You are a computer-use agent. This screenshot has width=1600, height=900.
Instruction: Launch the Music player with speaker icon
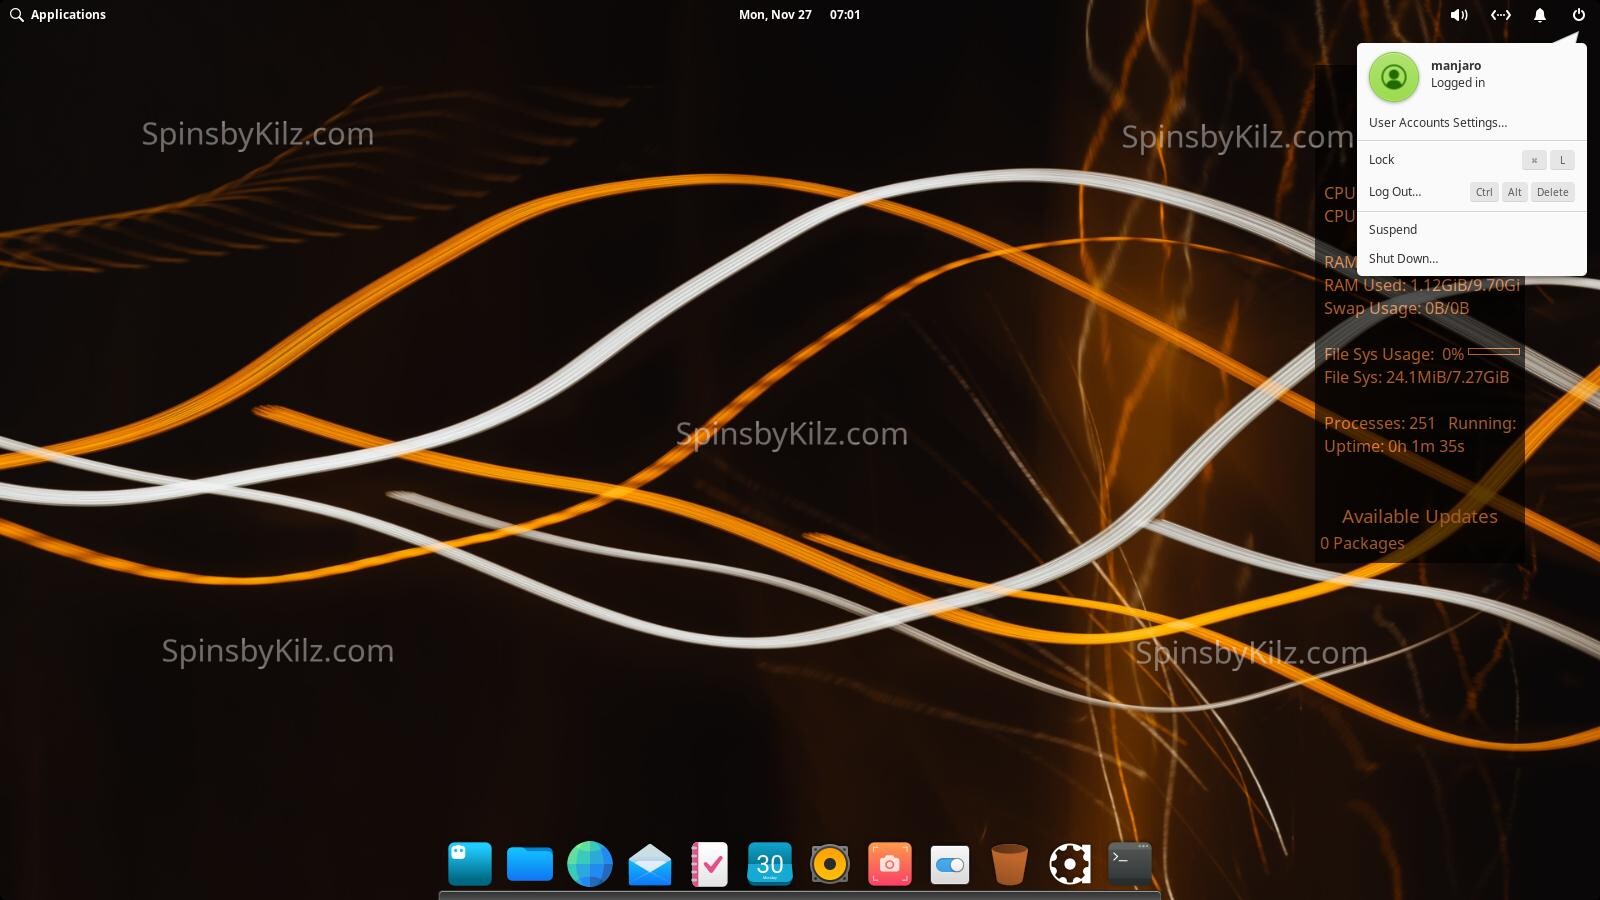[829, 863]
